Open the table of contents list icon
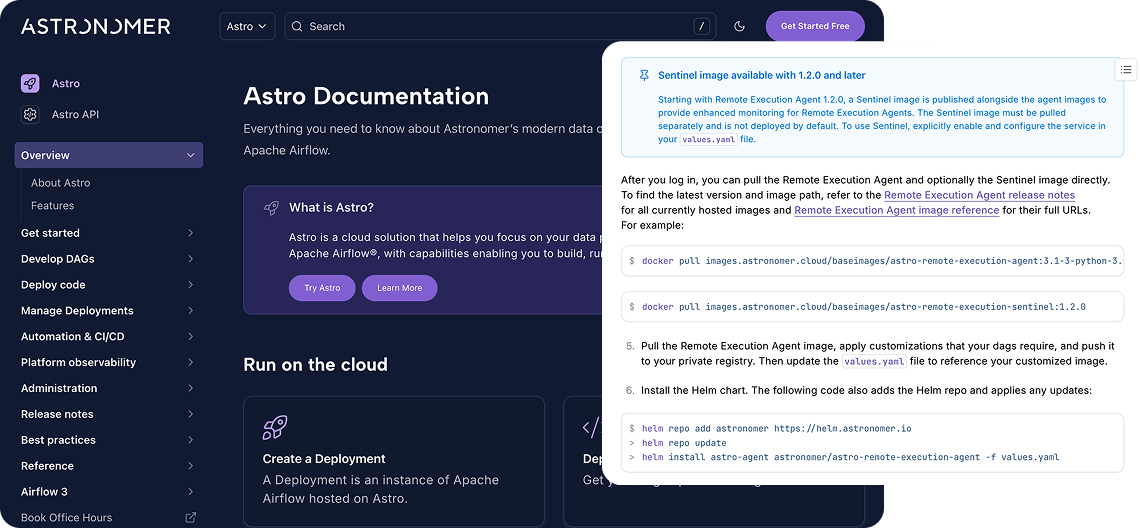The image size is (1140, 528). point(1126,69)
